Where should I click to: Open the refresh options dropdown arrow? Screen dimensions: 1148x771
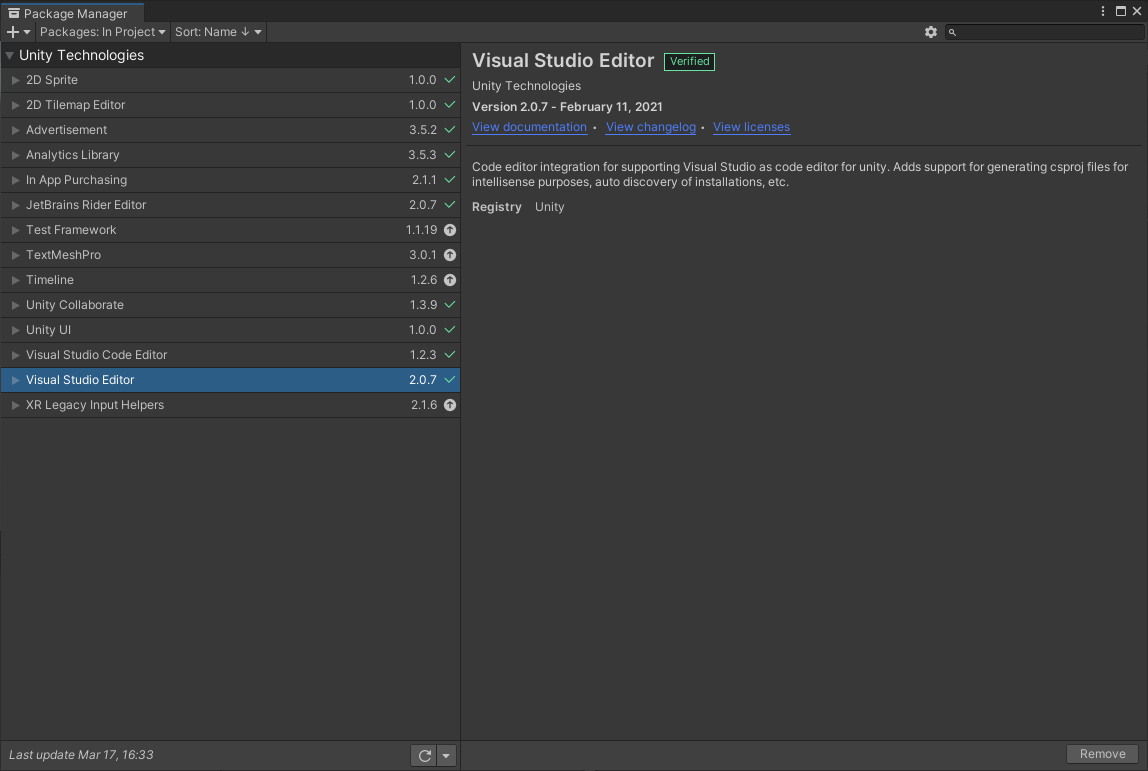(x=446, y=756)
